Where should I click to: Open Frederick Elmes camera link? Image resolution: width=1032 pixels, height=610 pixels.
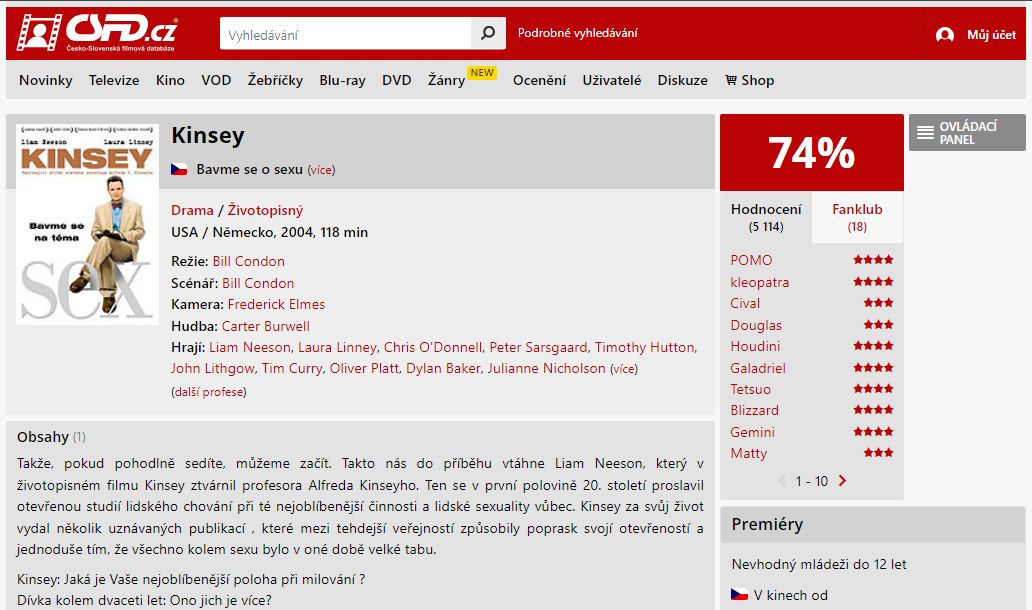(x=276, y=304)
